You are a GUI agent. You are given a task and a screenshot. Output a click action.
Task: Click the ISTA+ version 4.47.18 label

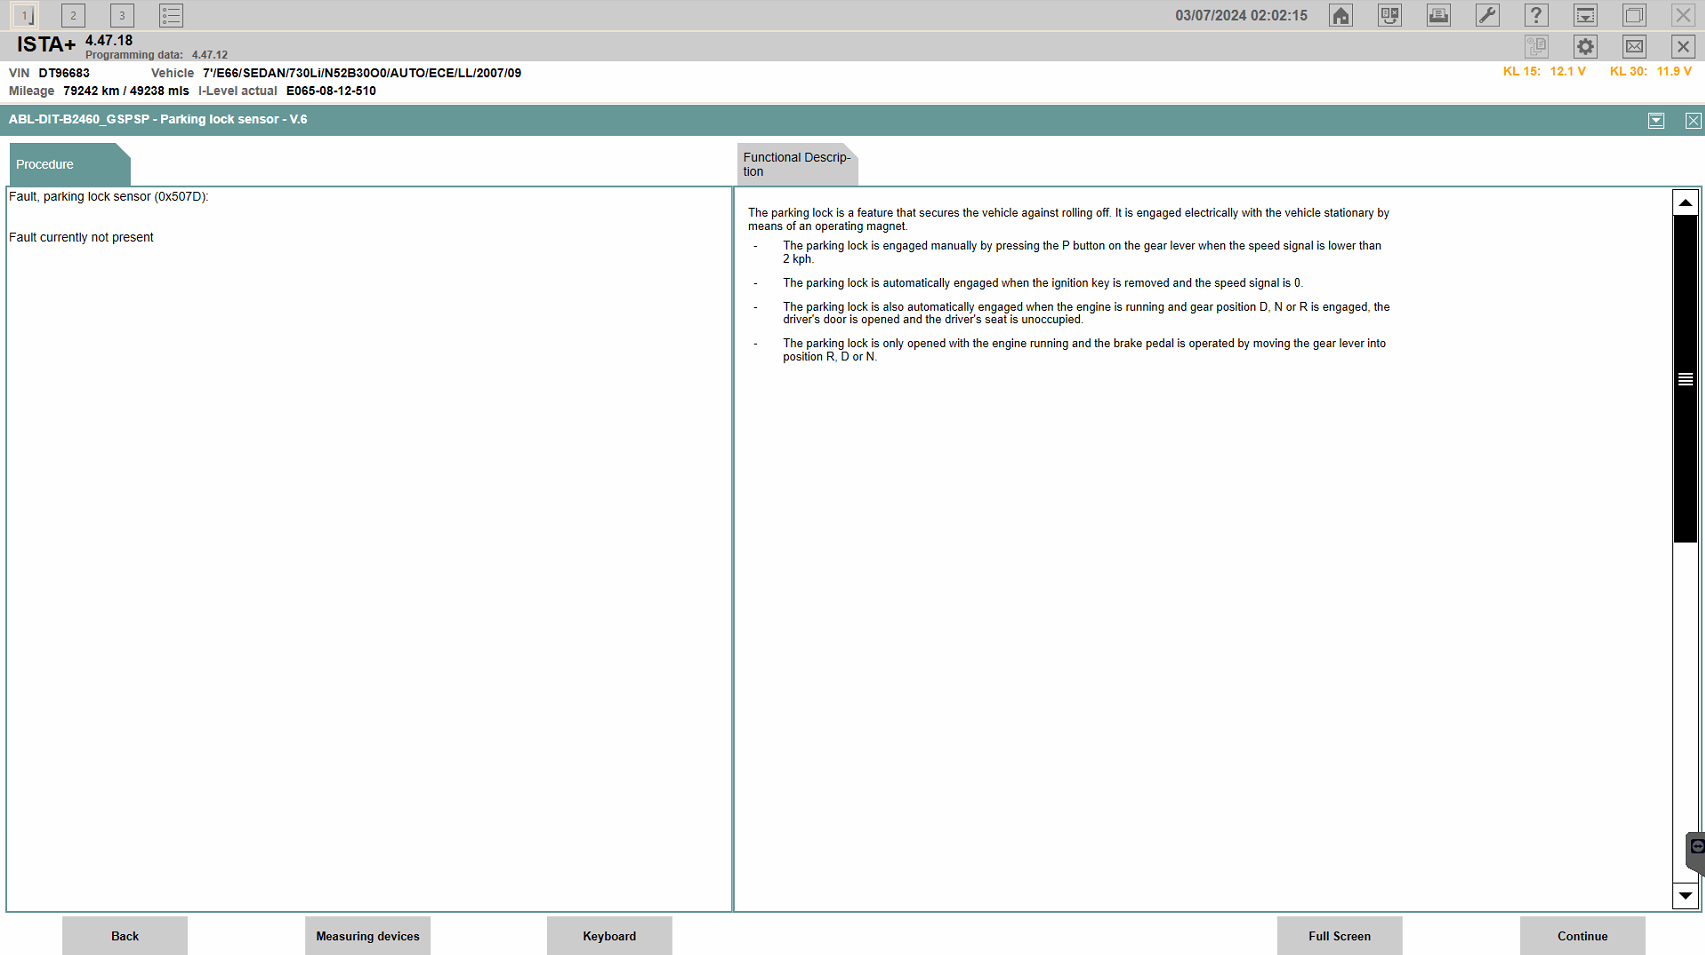(x=109, y=41)
